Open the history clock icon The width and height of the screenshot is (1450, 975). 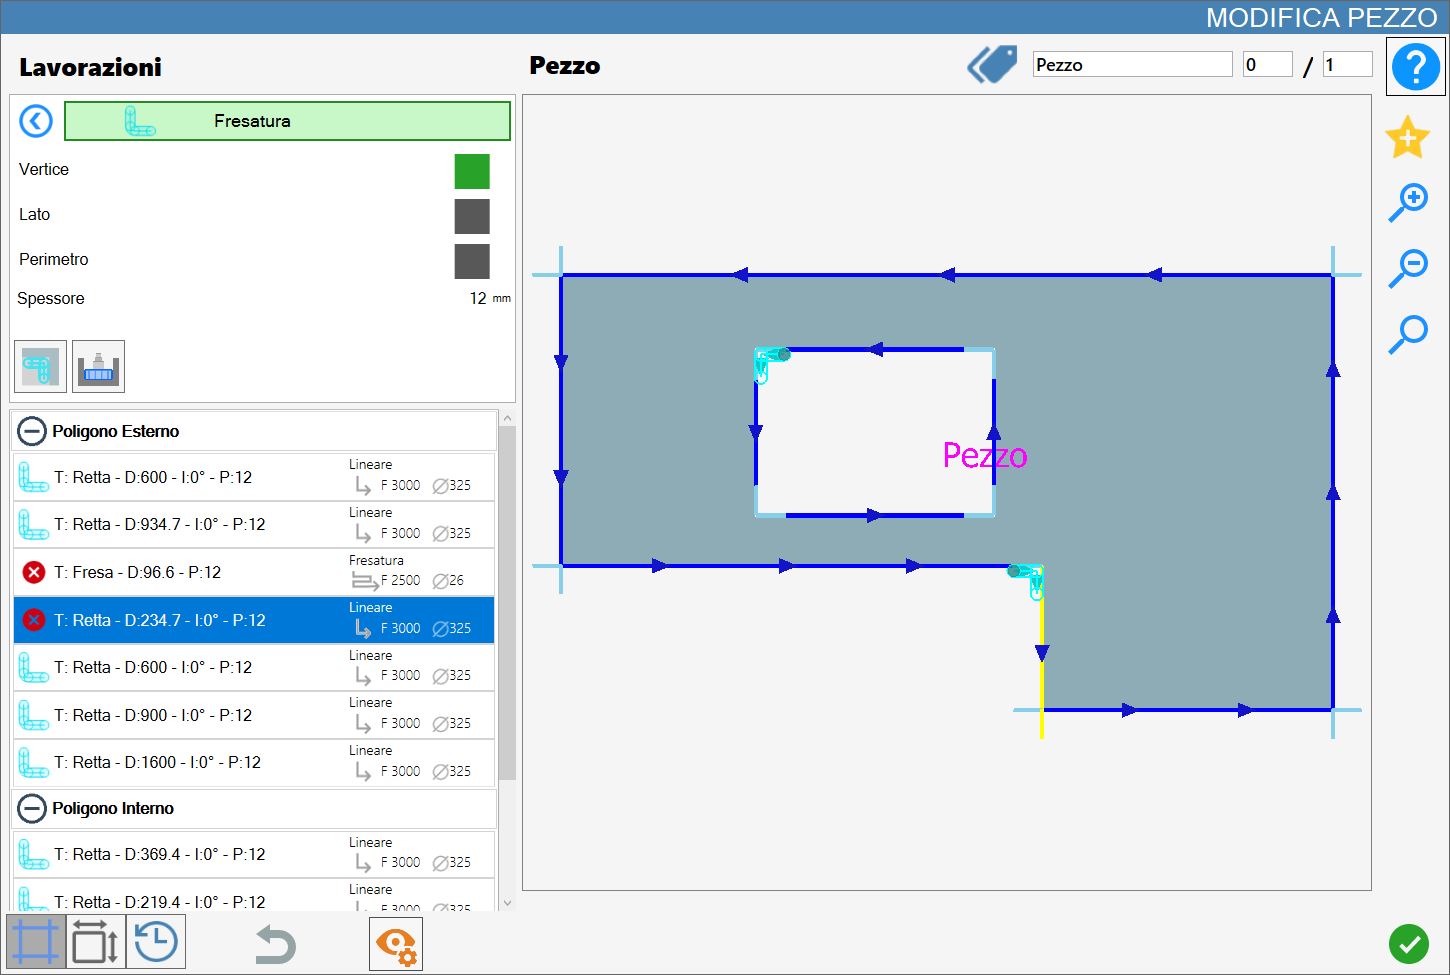(x=156, y=942)
